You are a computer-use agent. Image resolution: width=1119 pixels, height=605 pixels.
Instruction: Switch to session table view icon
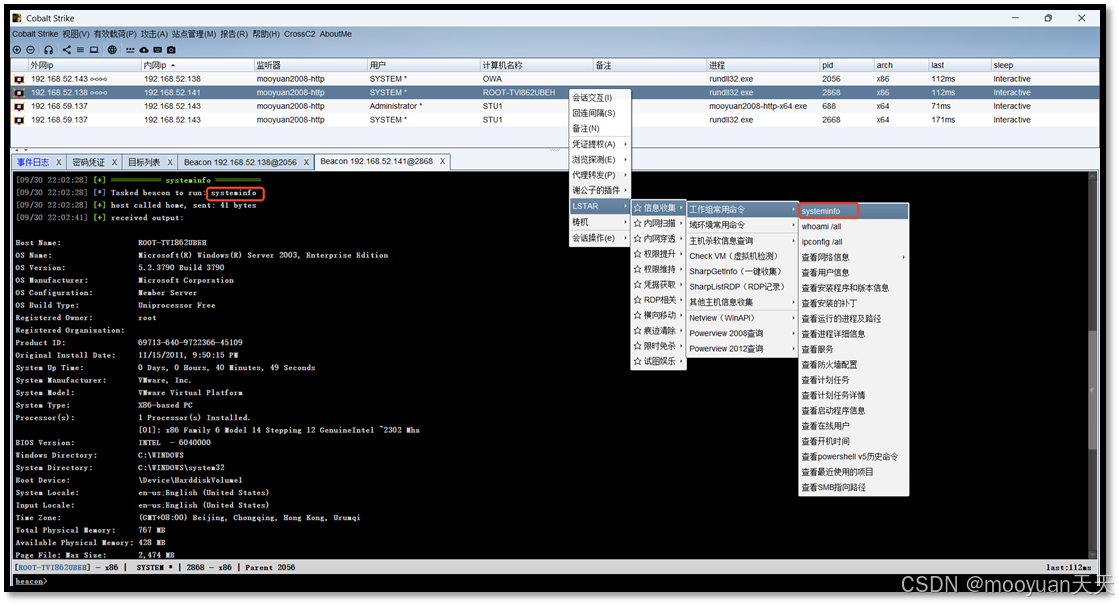pyautogui.click(x=80, y=50)
